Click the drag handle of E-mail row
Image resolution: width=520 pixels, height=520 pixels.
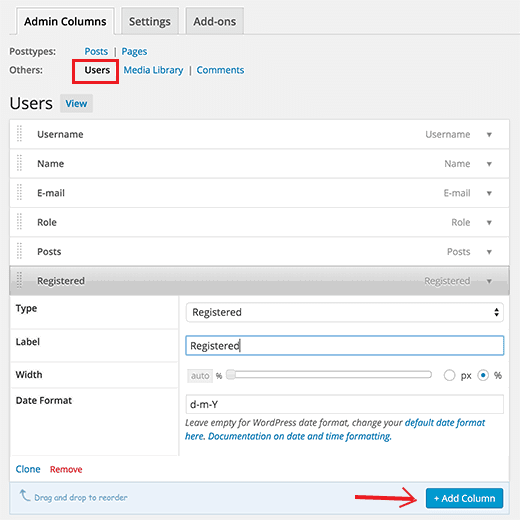19,192
